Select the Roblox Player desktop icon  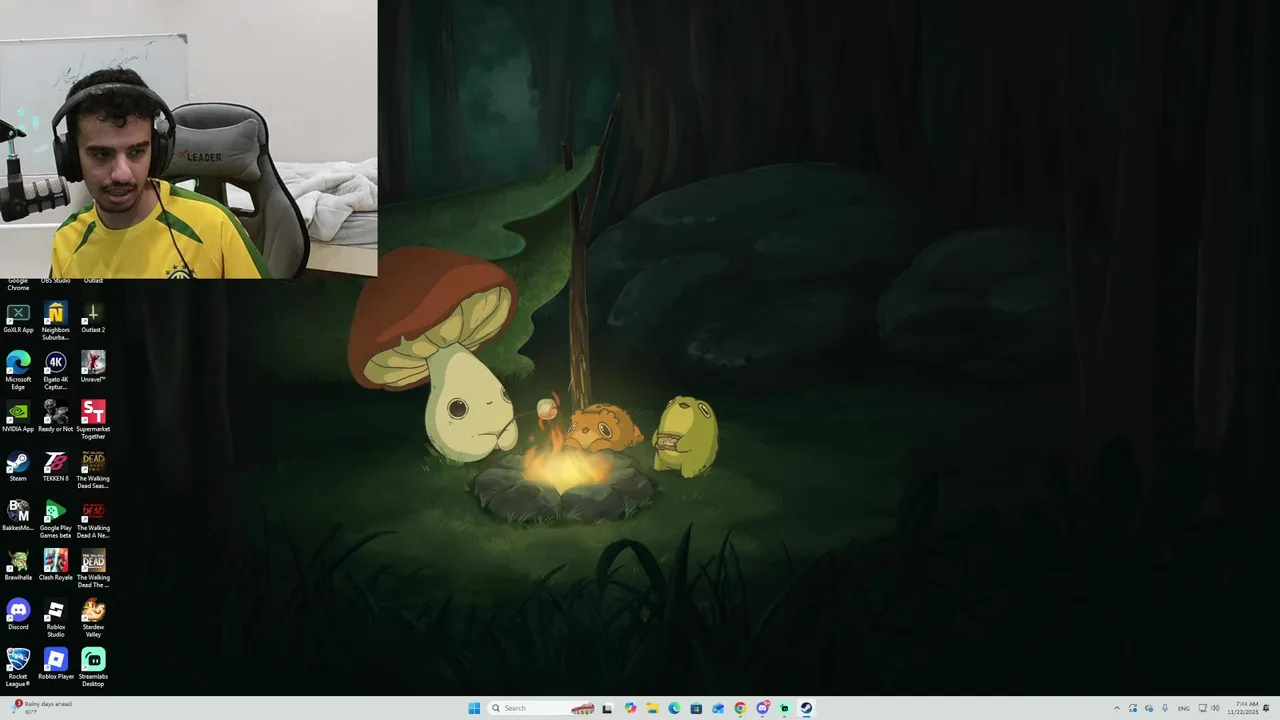[55, 664]
